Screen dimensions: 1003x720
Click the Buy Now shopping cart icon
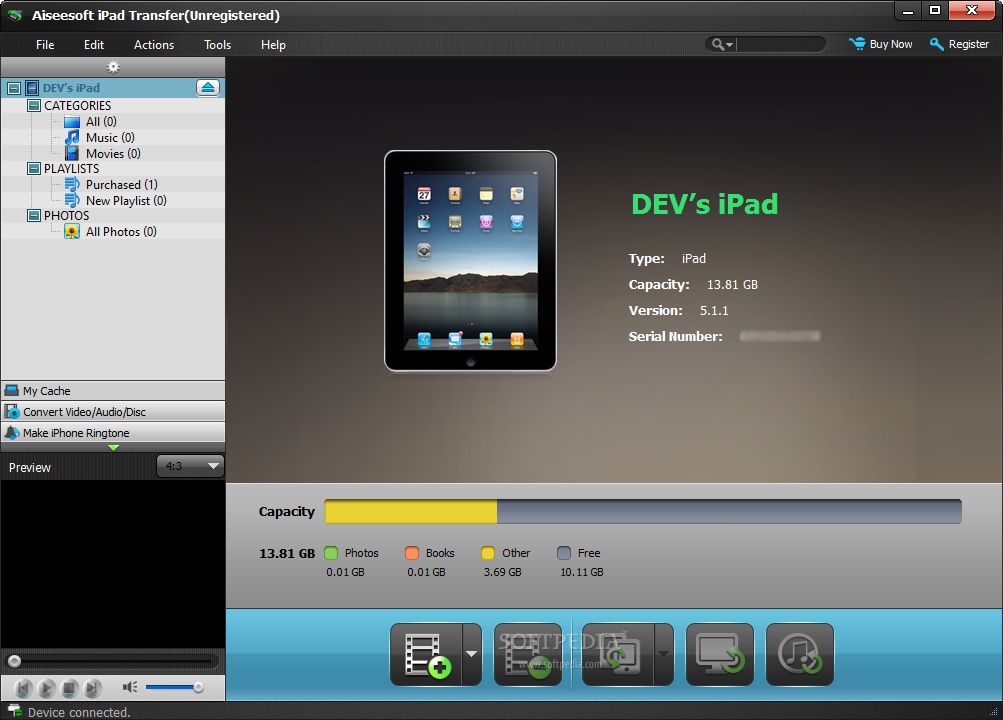[857, 43]
